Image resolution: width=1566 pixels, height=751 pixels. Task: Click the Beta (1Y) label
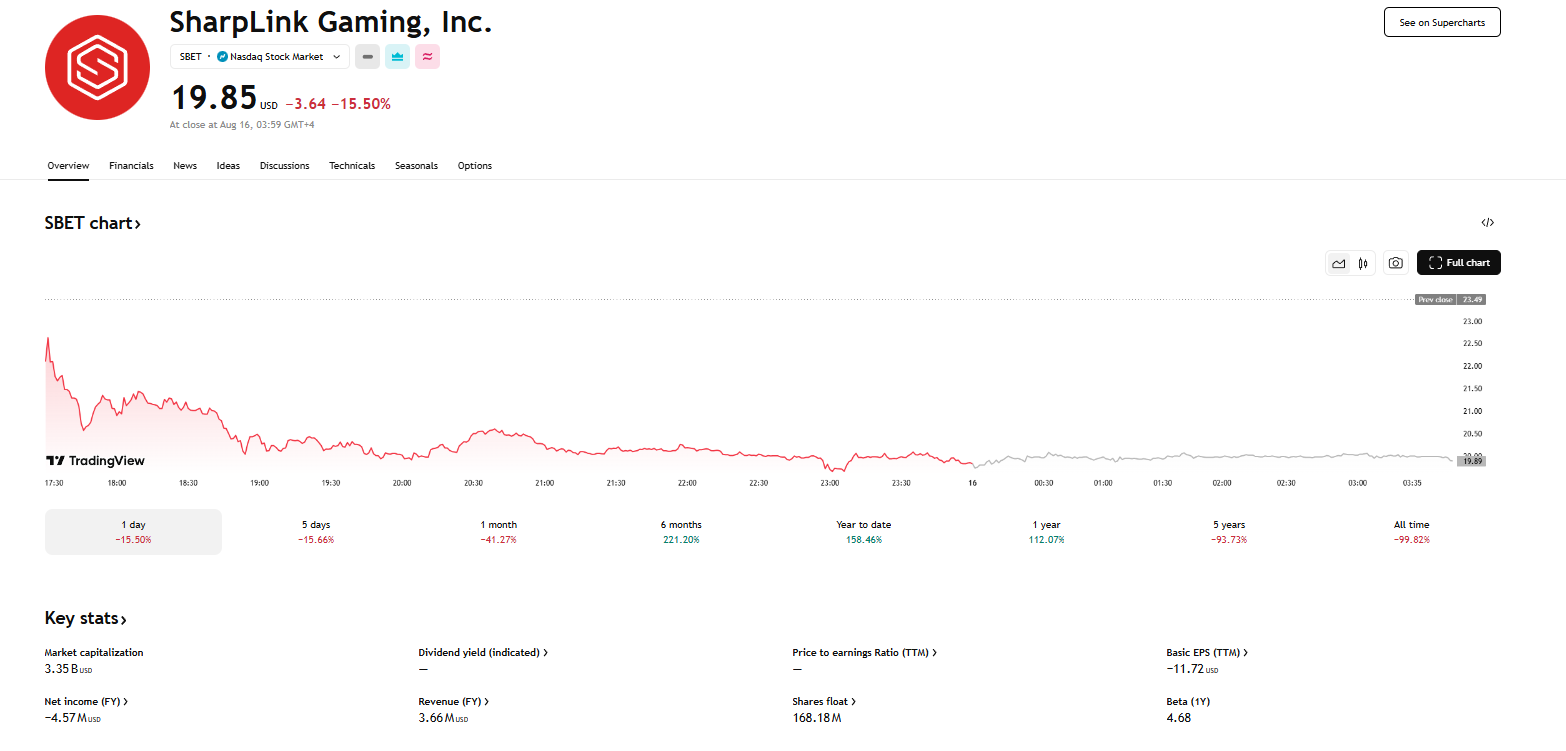point(1188,701)
